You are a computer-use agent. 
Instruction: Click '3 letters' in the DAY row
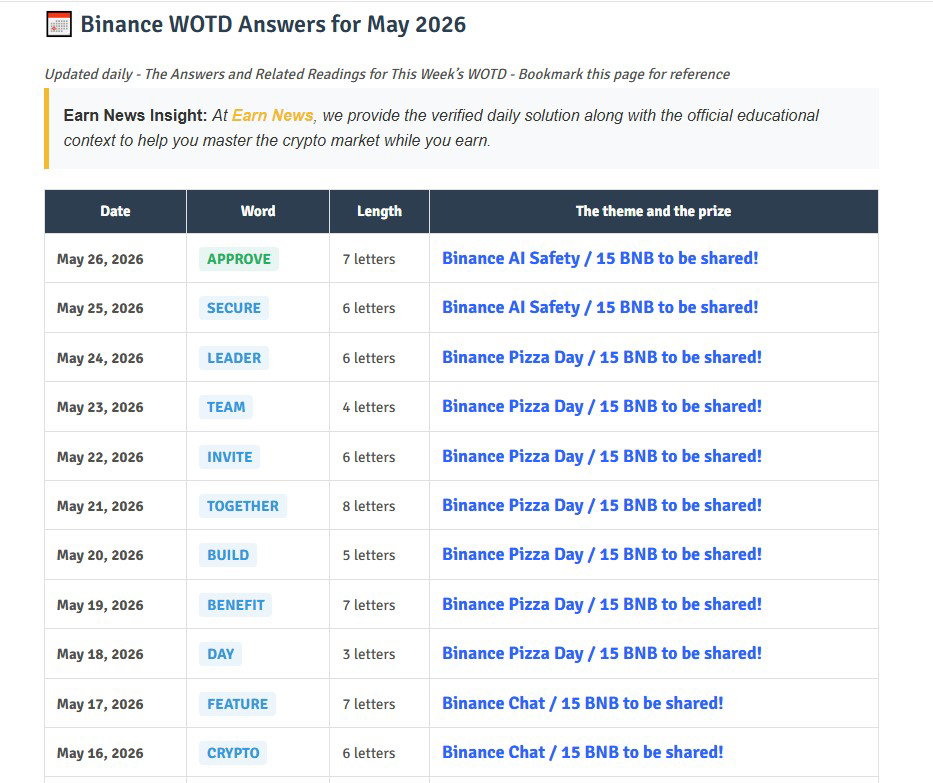point(369,654)
